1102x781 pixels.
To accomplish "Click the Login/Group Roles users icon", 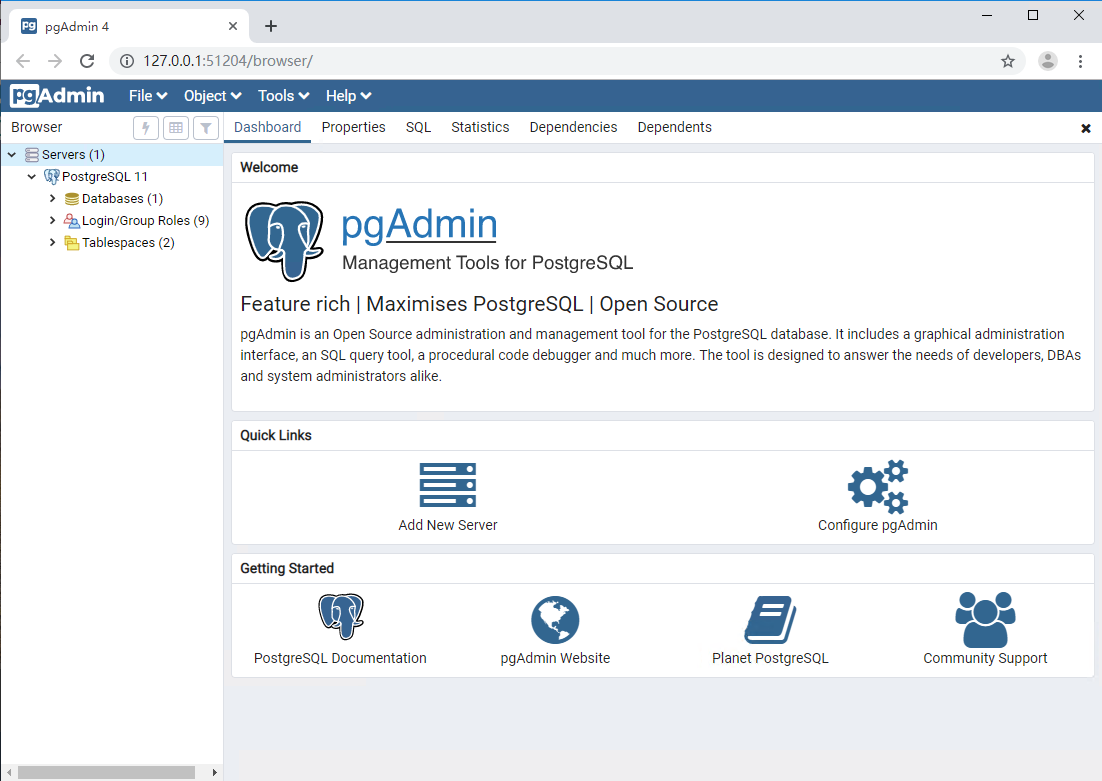I will [x=72, y=221].
